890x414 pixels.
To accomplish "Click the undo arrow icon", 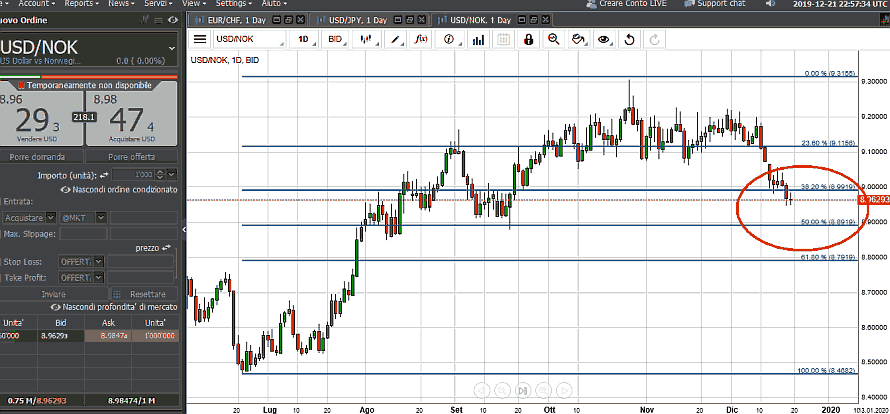I will pos(629,39).
